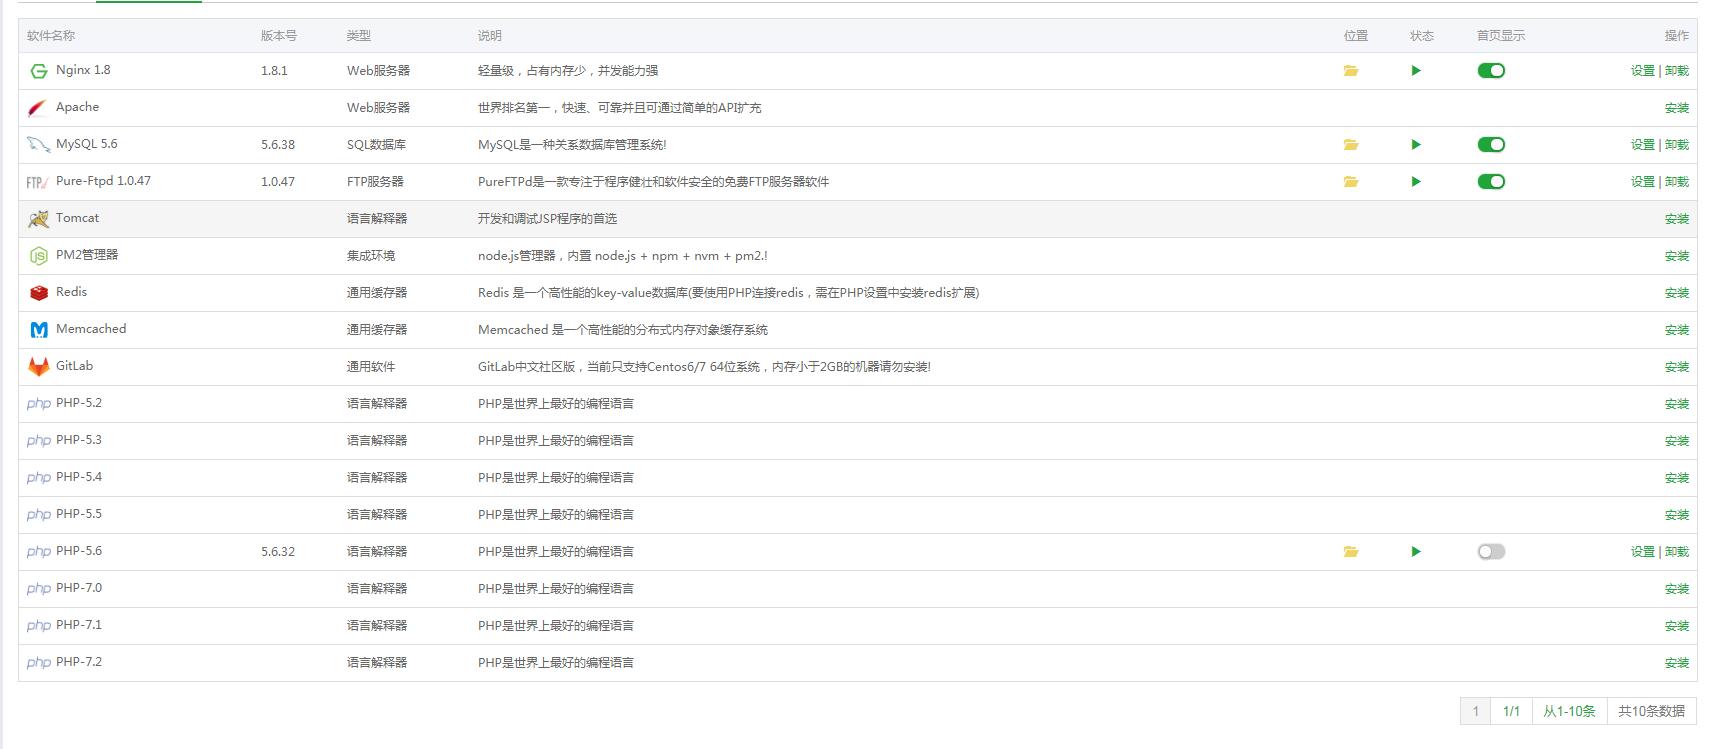Click the 从1-10条 range label
Viewport: 1712px width, 749px height.
click(1569, 711)
